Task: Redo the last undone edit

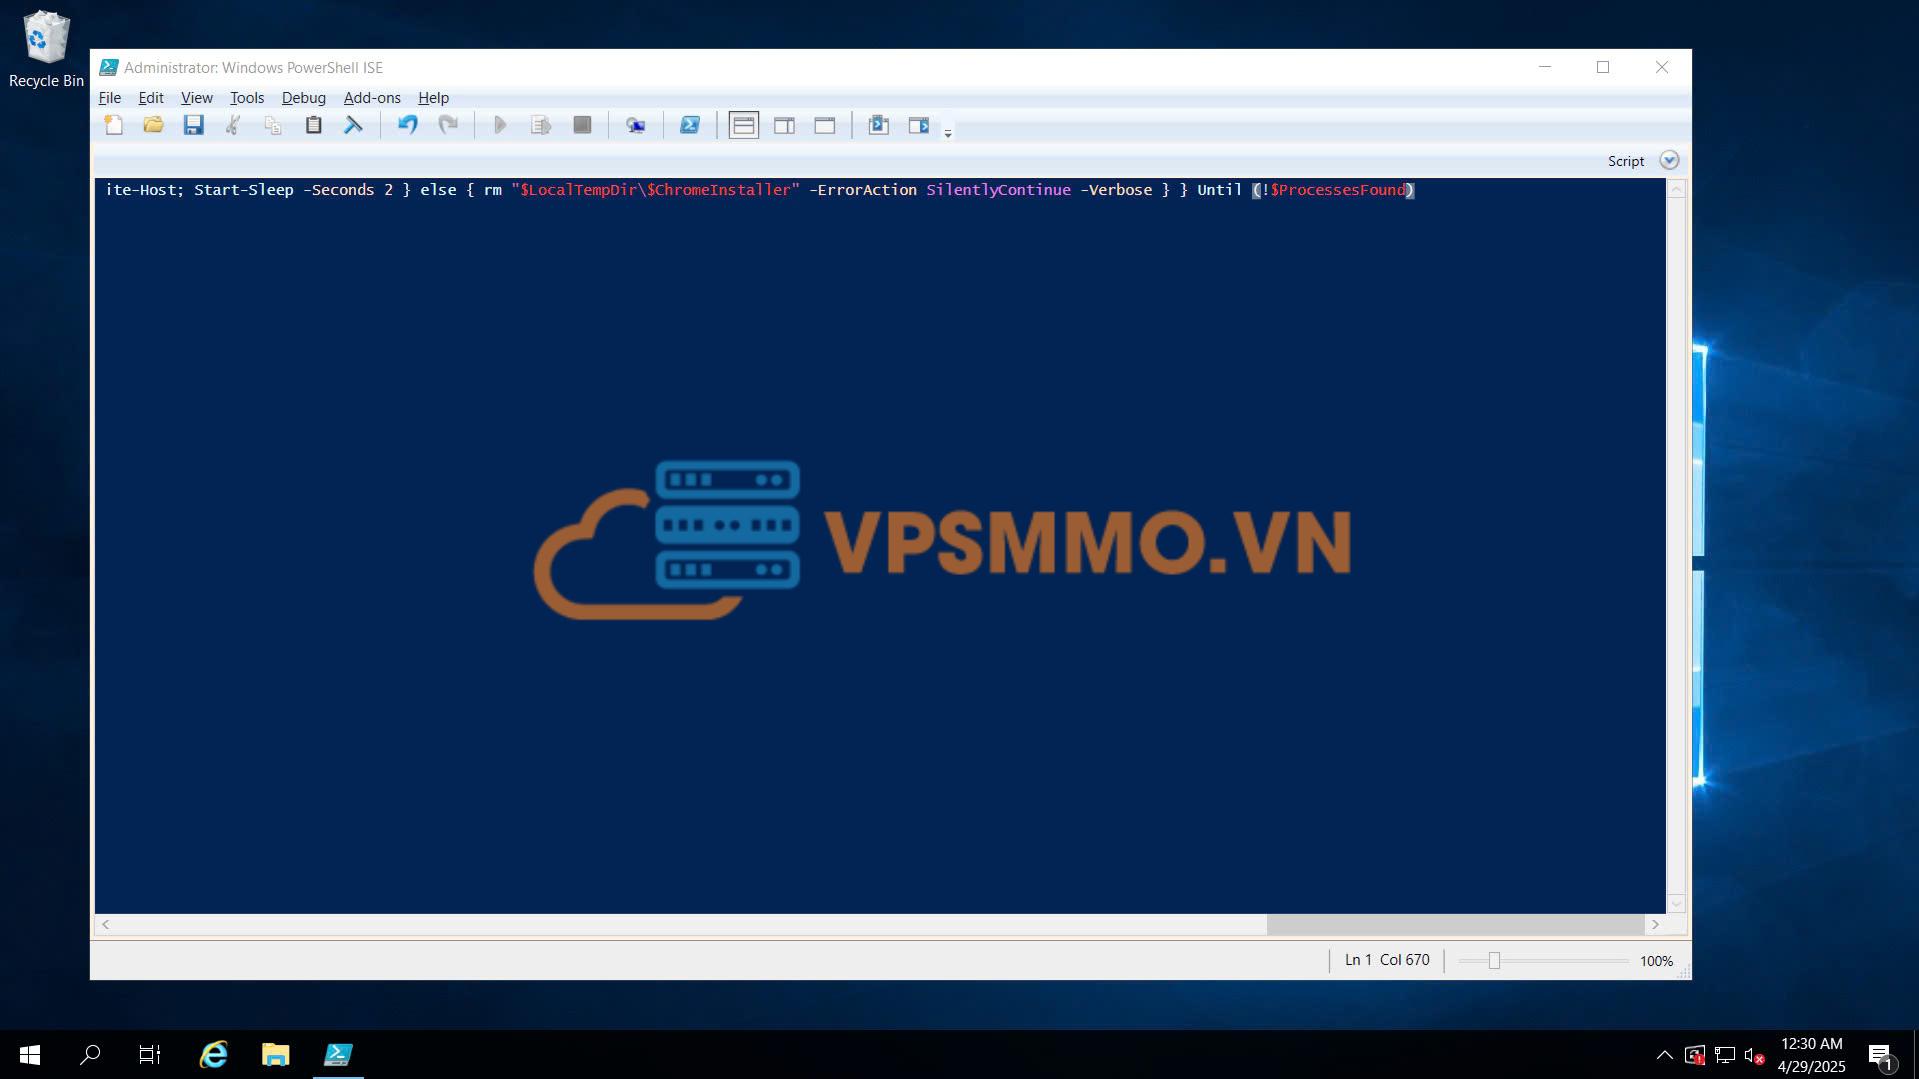Action: (x=448, y=125)
